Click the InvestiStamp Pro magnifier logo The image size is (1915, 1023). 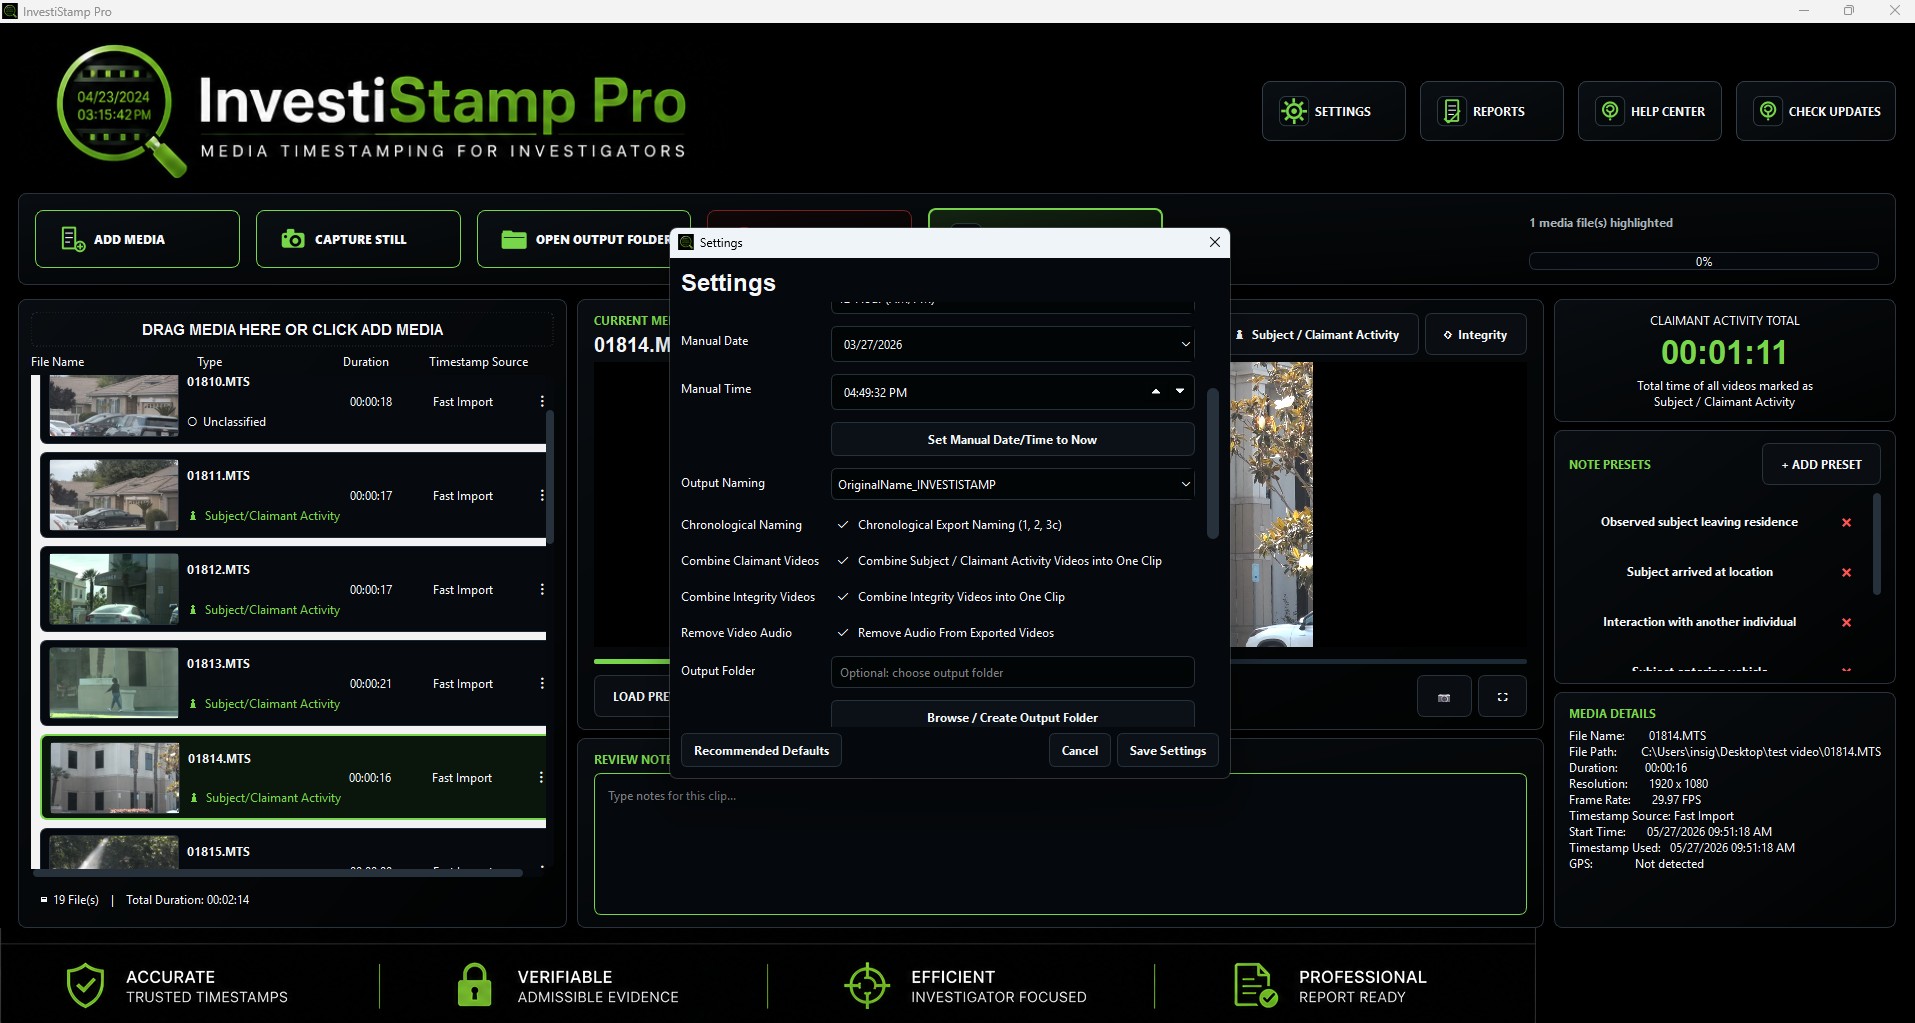pos(122,110)
